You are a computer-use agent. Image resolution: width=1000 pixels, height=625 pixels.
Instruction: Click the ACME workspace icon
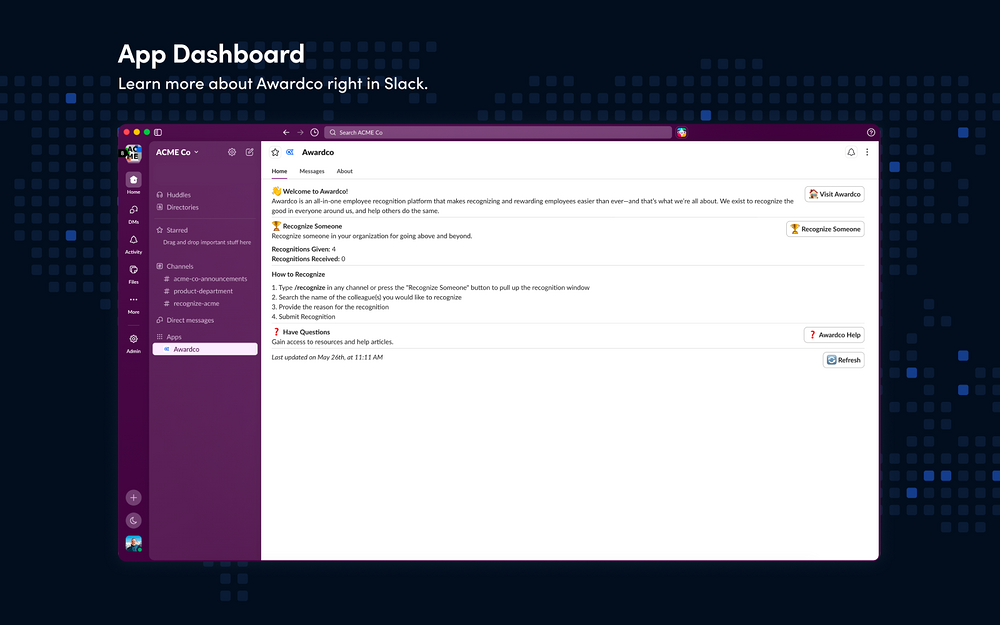(x=133, y=154)
